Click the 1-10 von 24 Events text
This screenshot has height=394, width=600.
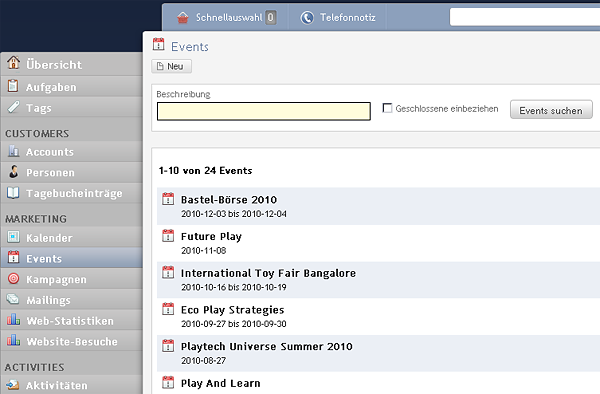pos(205,171)
